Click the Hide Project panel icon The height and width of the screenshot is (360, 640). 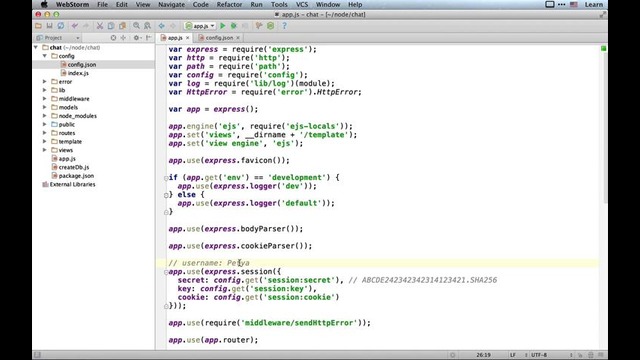point(149,38)
